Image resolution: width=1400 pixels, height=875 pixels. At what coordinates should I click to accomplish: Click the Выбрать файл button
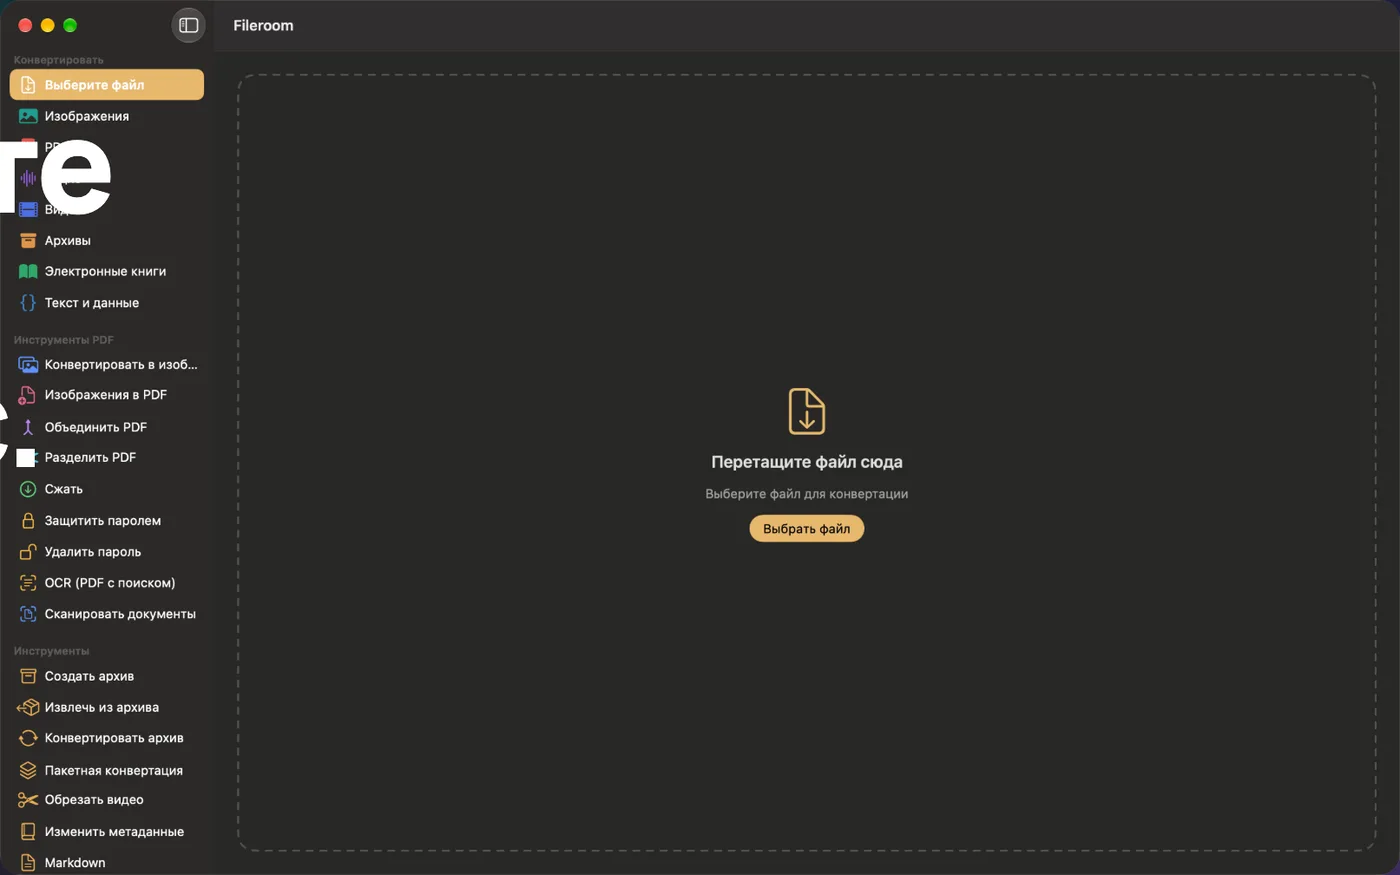806,528
